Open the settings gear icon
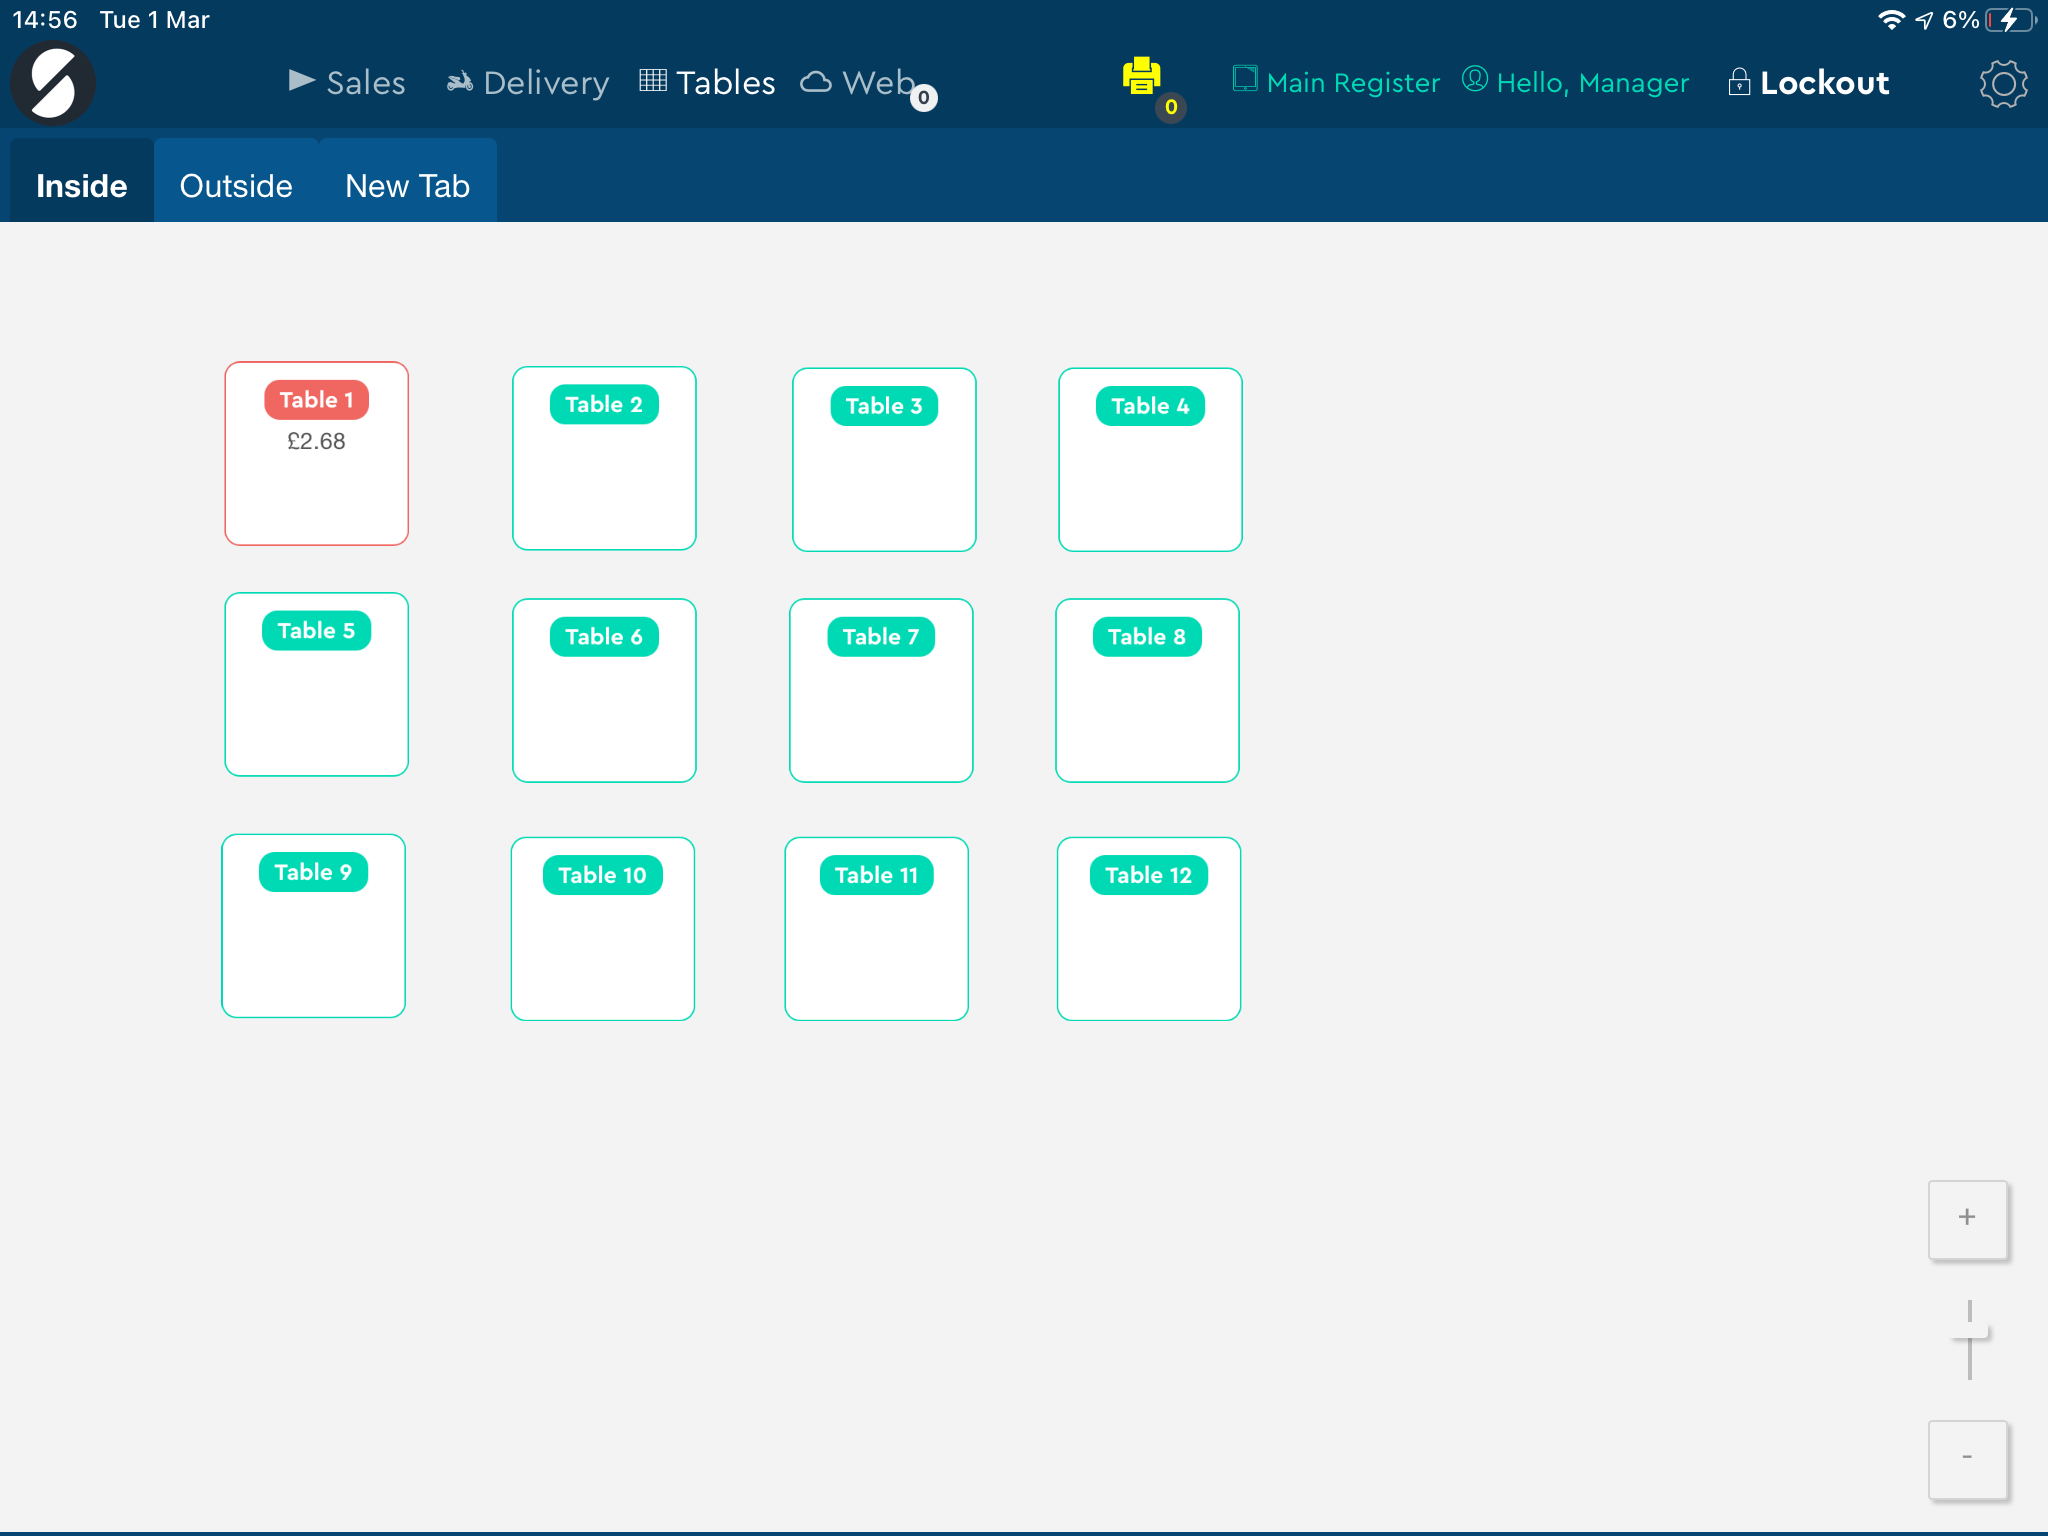Image resolution: width=2048 pixels, height=1536 pixels. point(2003,84)
